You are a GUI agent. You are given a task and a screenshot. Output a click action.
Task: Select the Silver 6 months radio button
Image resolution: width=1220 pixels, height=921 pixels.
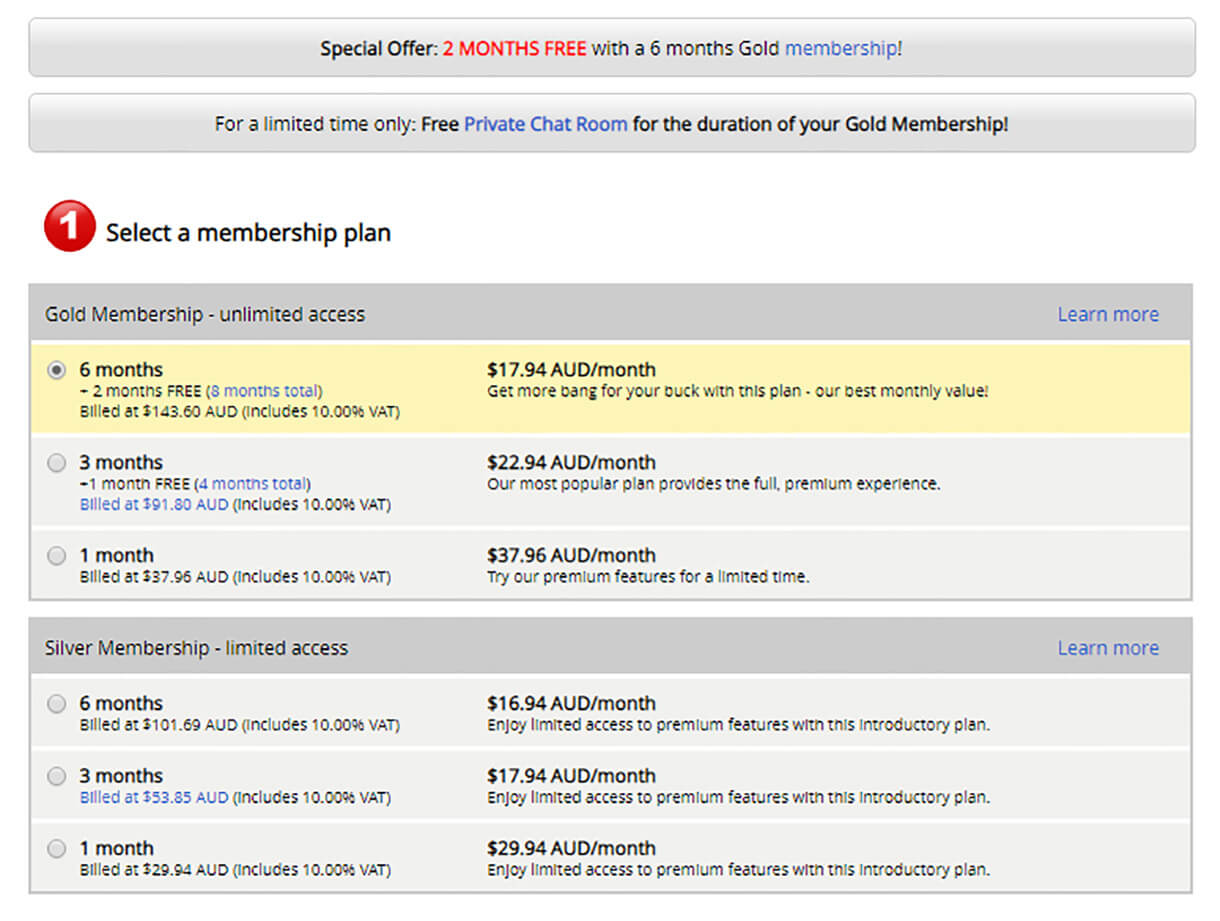(x=57, y=704)
